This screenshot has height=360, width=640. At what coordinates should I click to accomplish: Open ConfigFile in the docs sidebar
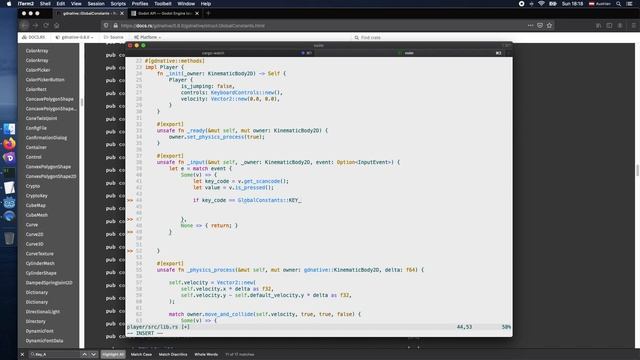click(36, 128)
